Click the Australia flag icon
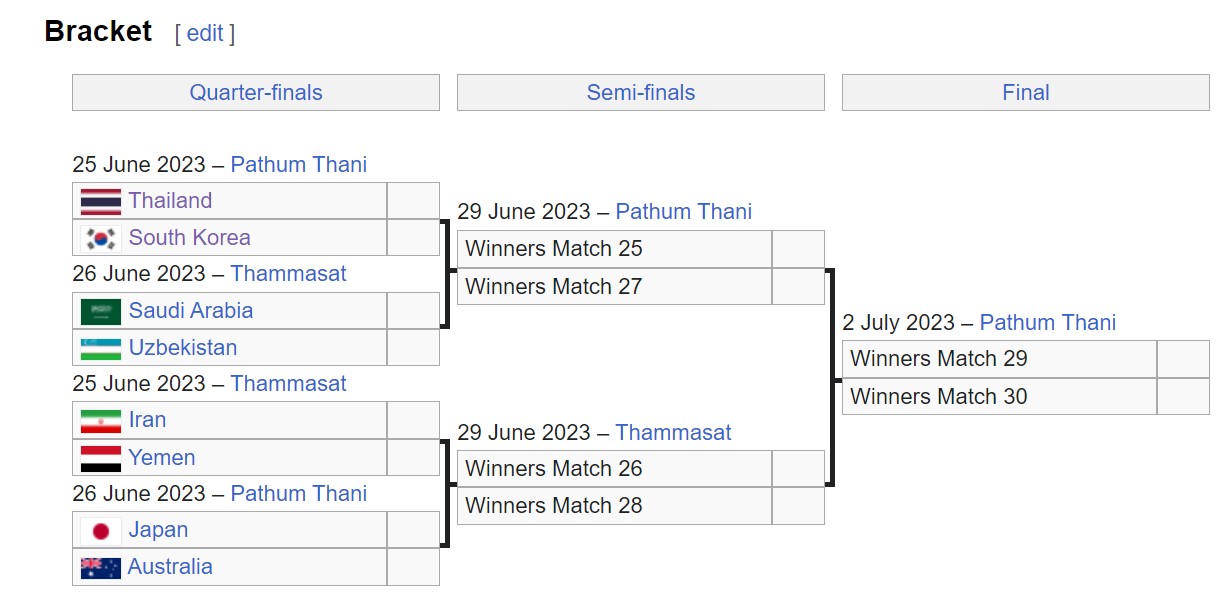 tap(101, 567)
